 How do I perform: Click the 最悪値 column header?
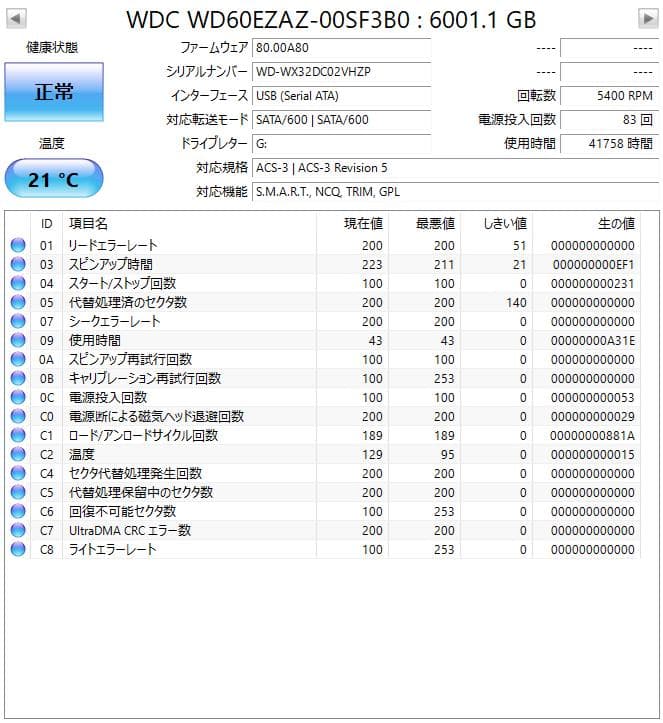425,224
